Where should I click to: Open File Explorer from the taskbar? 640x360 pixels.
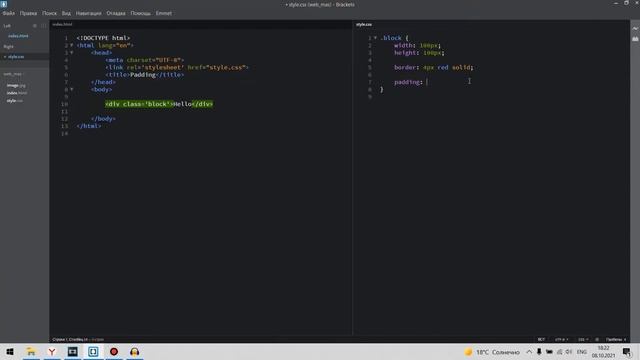coord(31,352)
